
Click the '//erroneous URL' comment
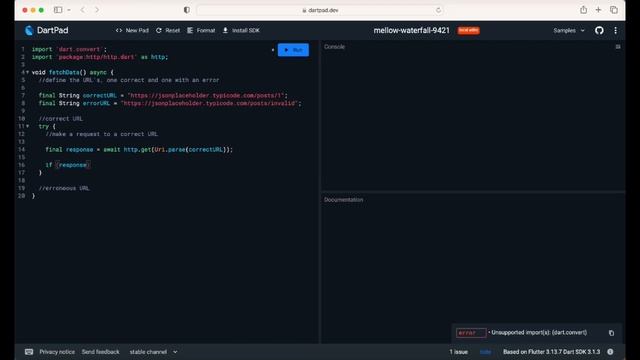click(64, 188)
